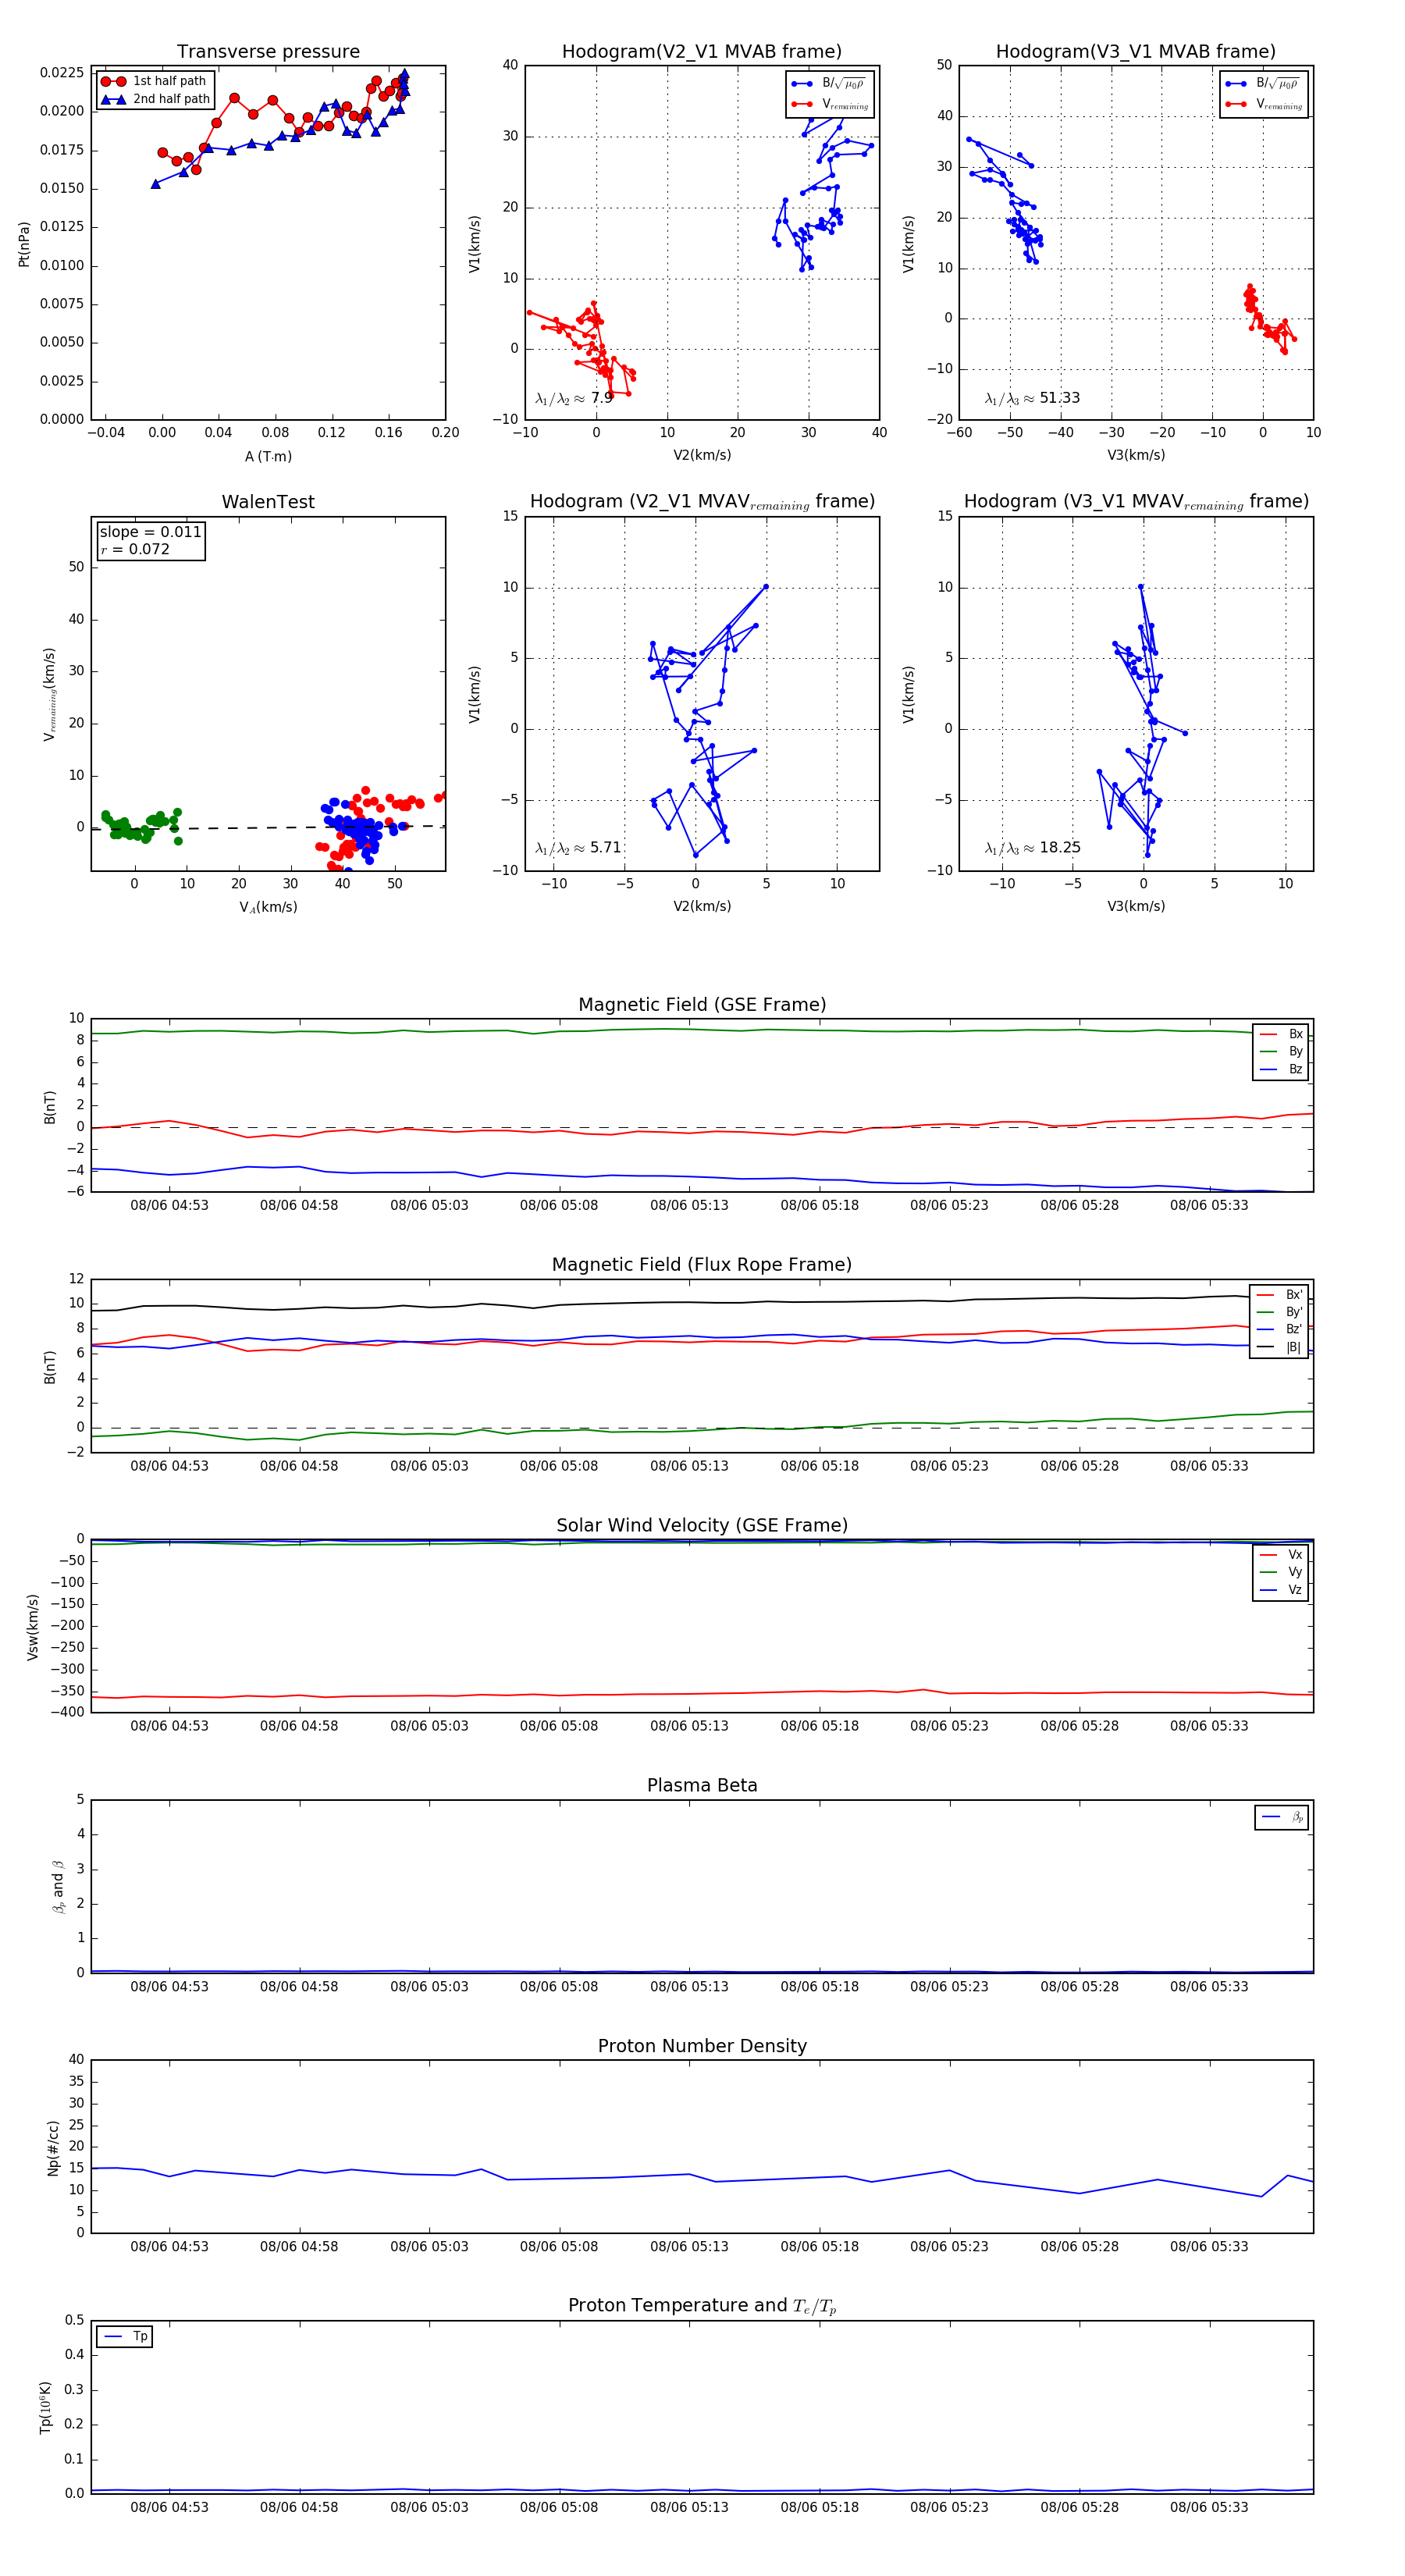Click '08/06 04:53' tick in GSE field plot
Image resolution: width=1405 pixels, height=2576 pixels.
click(x=169, y=1205)
